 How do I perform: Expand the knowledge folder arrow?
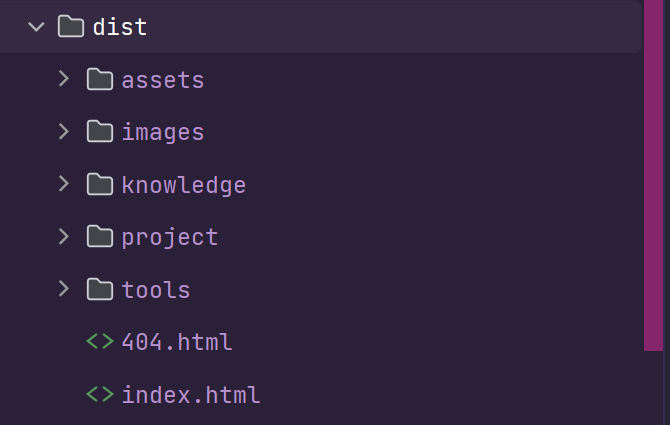click(64, 184)
